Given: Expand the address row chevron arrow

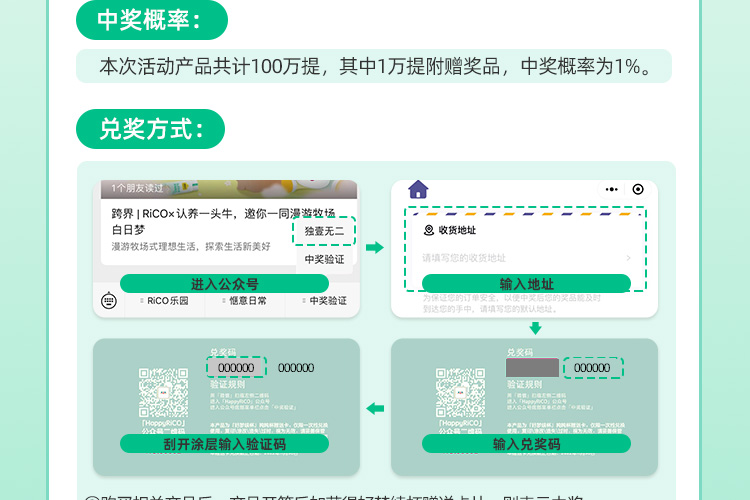Looking at the screenshot, I should coord(629,258).
